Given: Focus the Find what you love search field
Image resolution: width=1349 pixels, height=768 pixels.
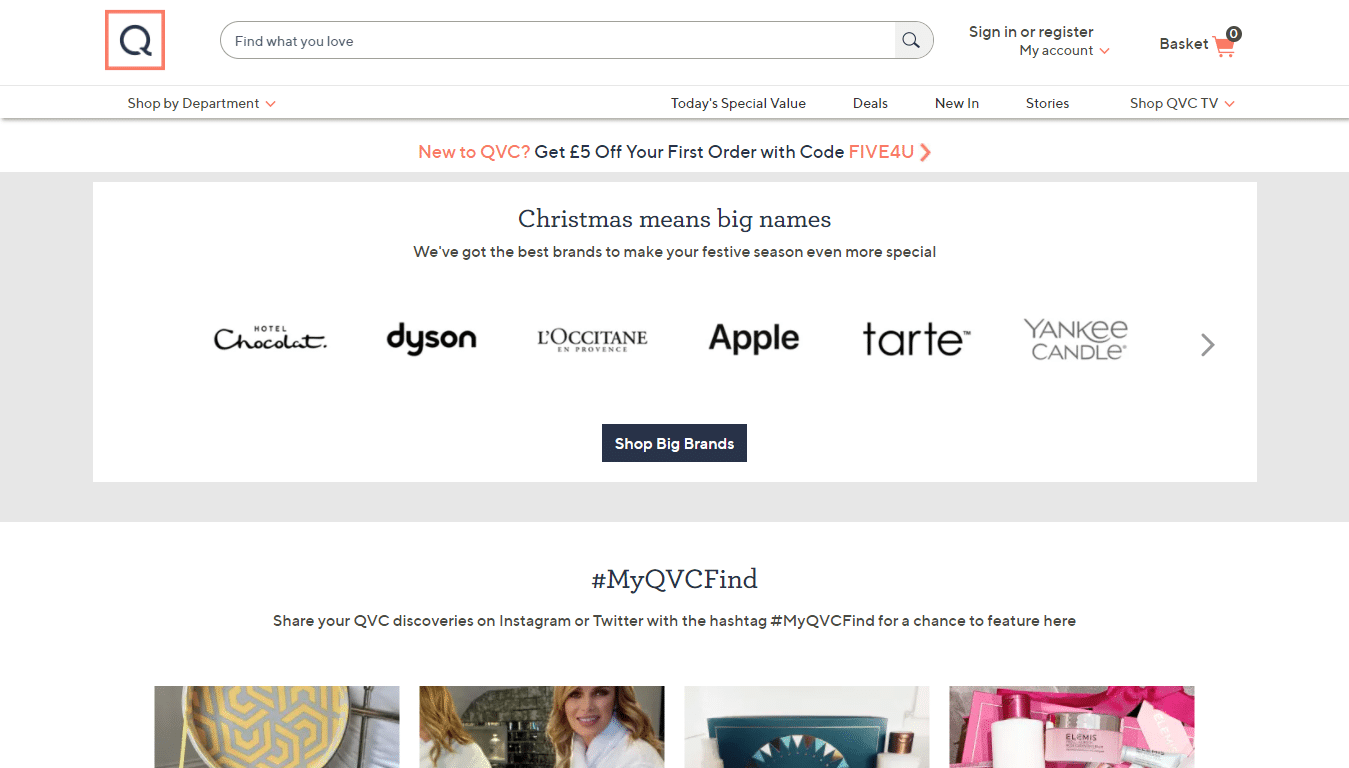Looking at the screenshot, I should pos(557,41).
